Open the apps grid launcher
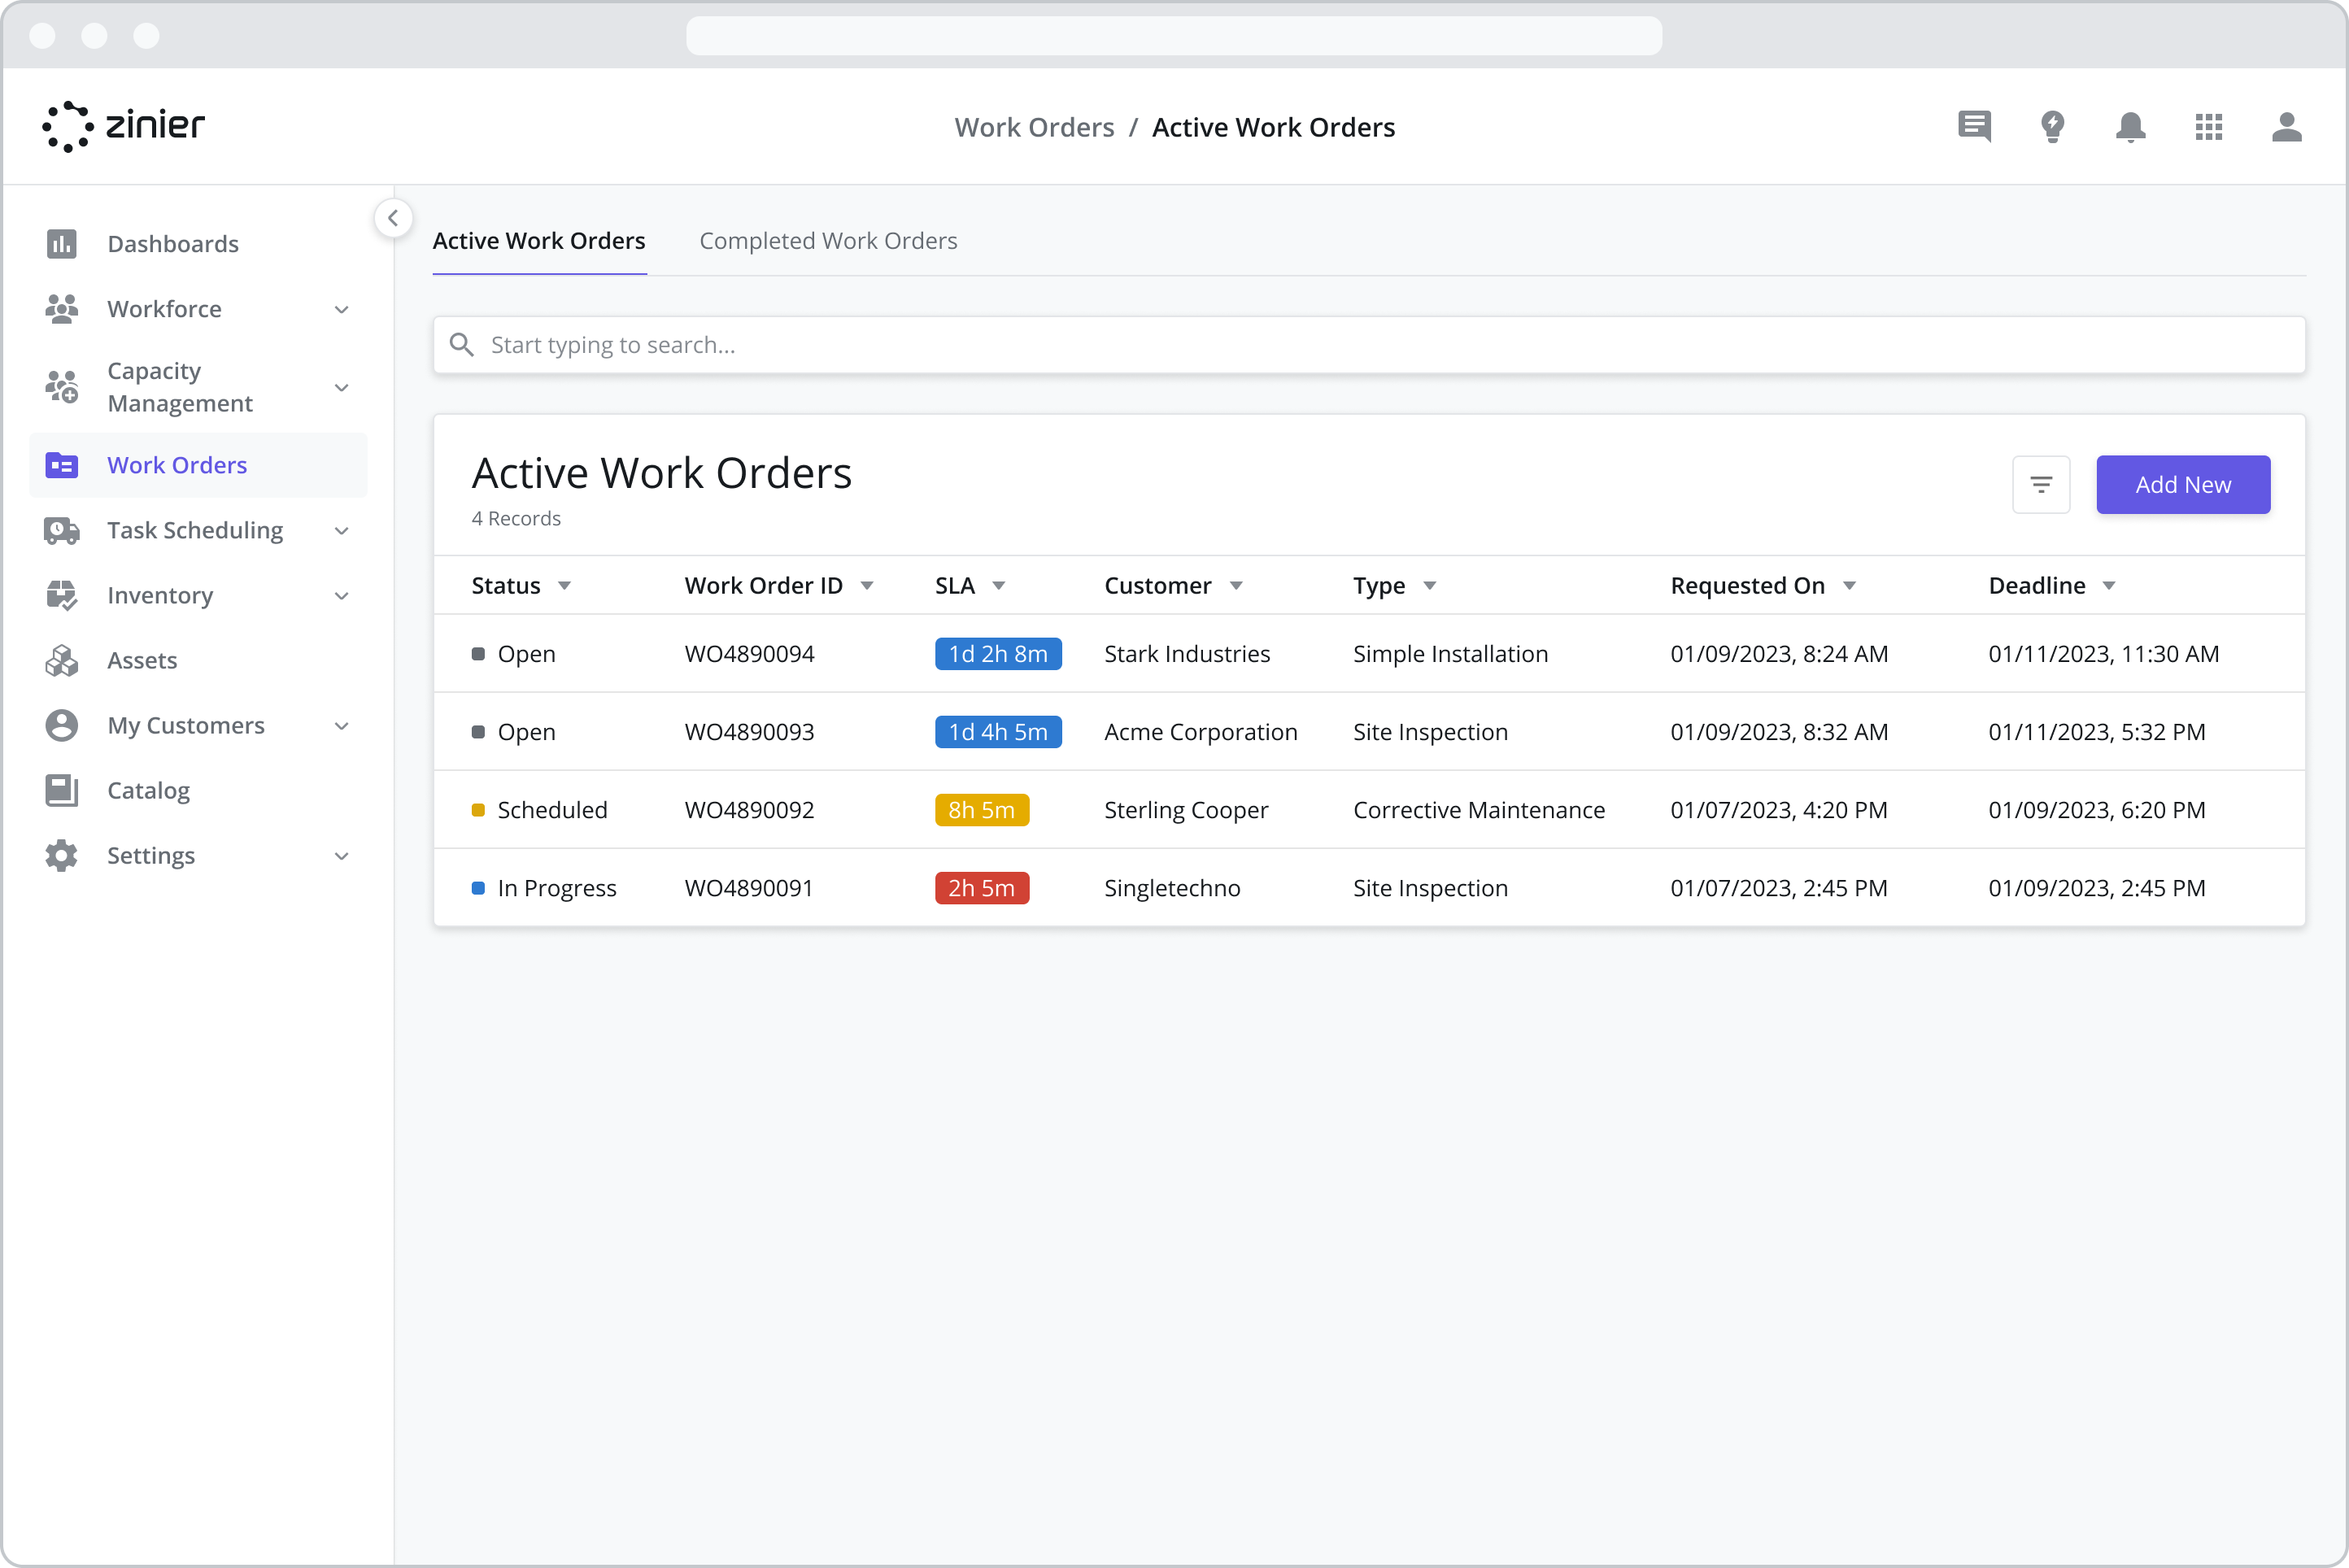This screenshot has height=1568, width=2349. click(x=2208, y=127)
